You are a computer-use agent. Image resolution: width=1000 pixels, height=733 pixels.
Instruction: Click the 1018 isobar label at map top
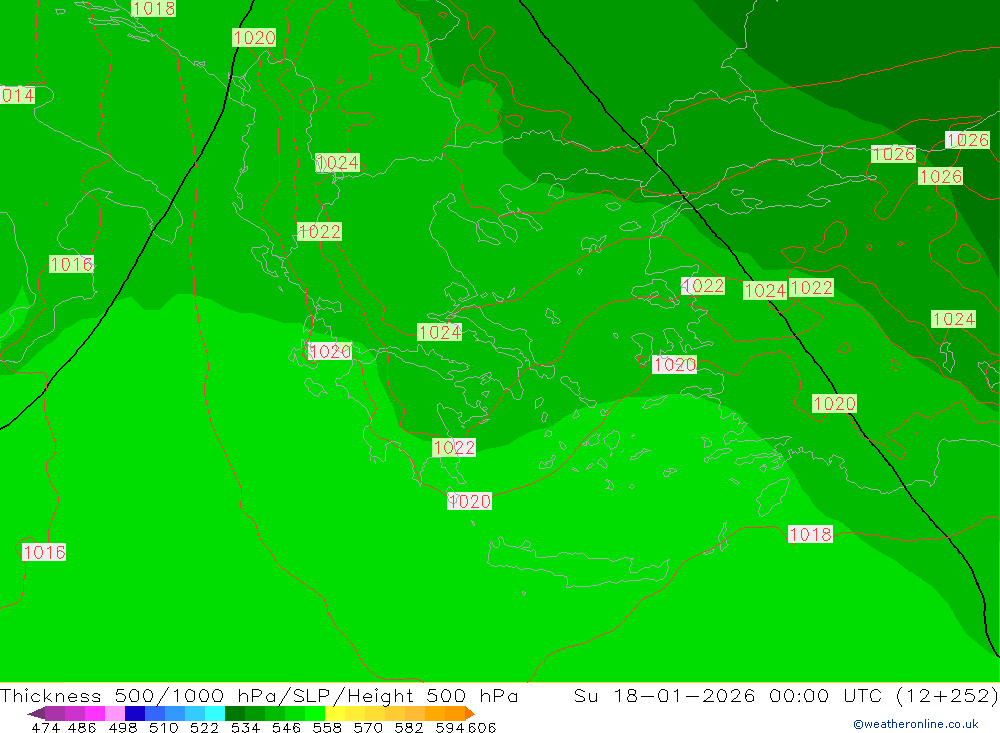154,8
